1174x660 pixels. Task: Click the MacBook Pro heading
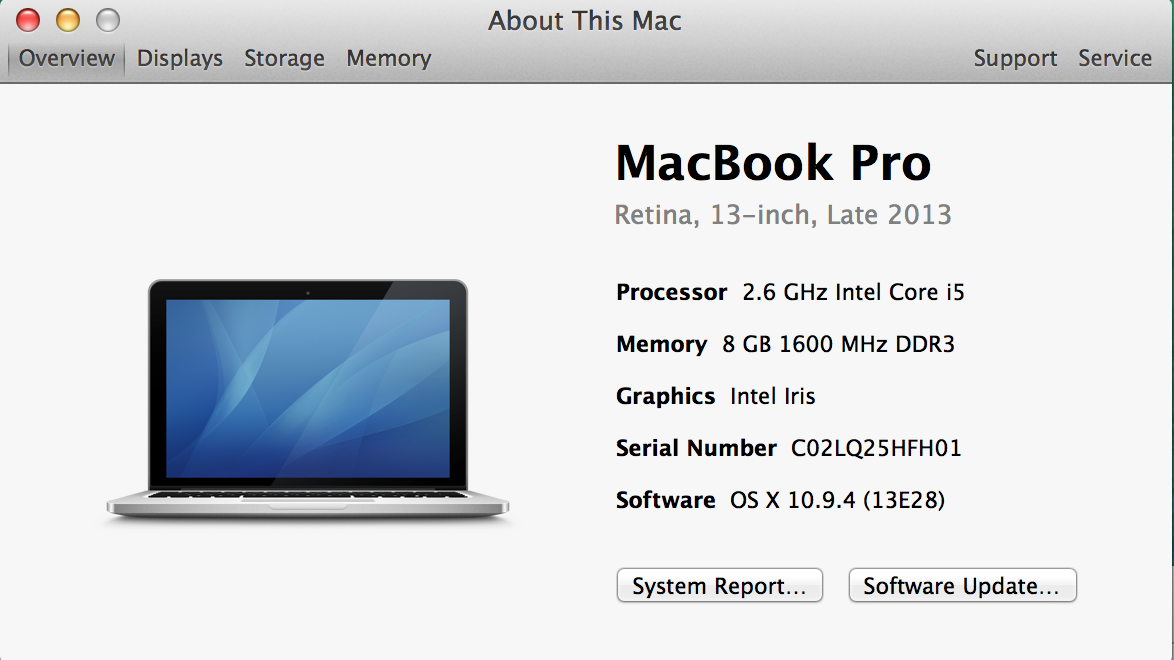coord(773,163)
